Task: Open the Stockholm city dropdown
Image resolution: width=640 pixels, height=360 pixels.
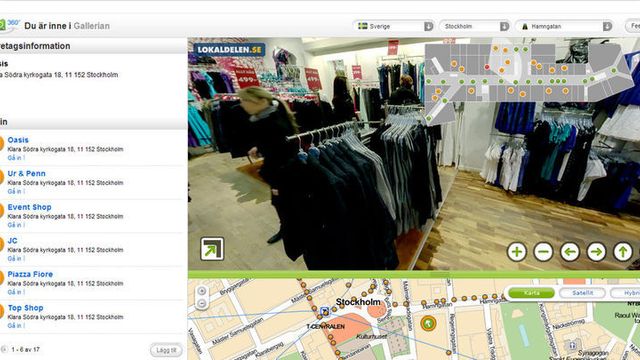Action: coord(474,26)
